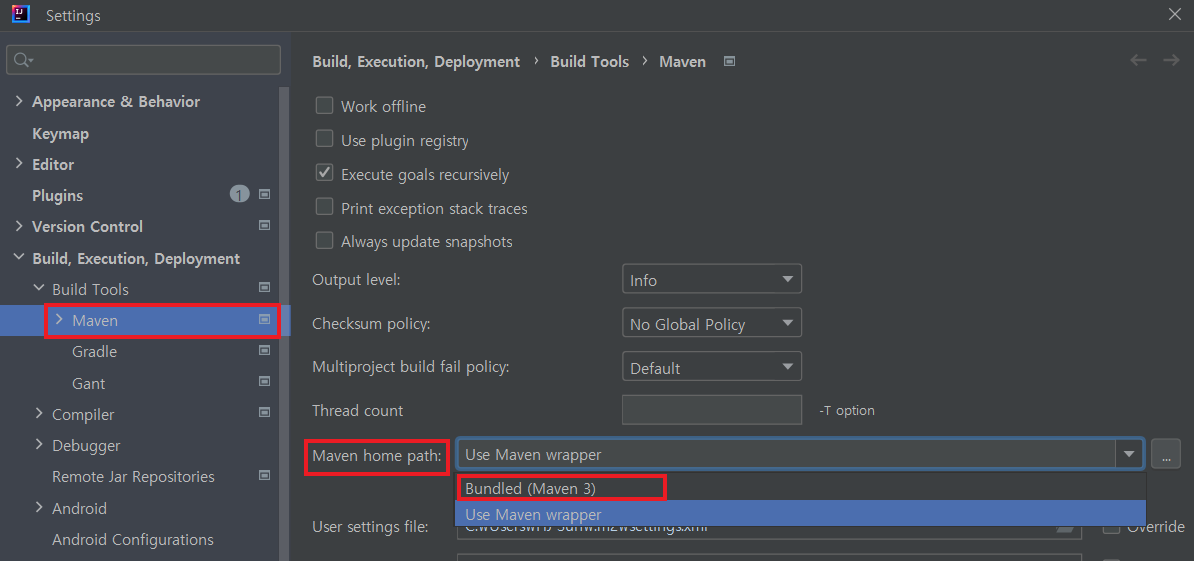Click the 'Maven home path:' label
The image size is (1194, 561).
377,456
